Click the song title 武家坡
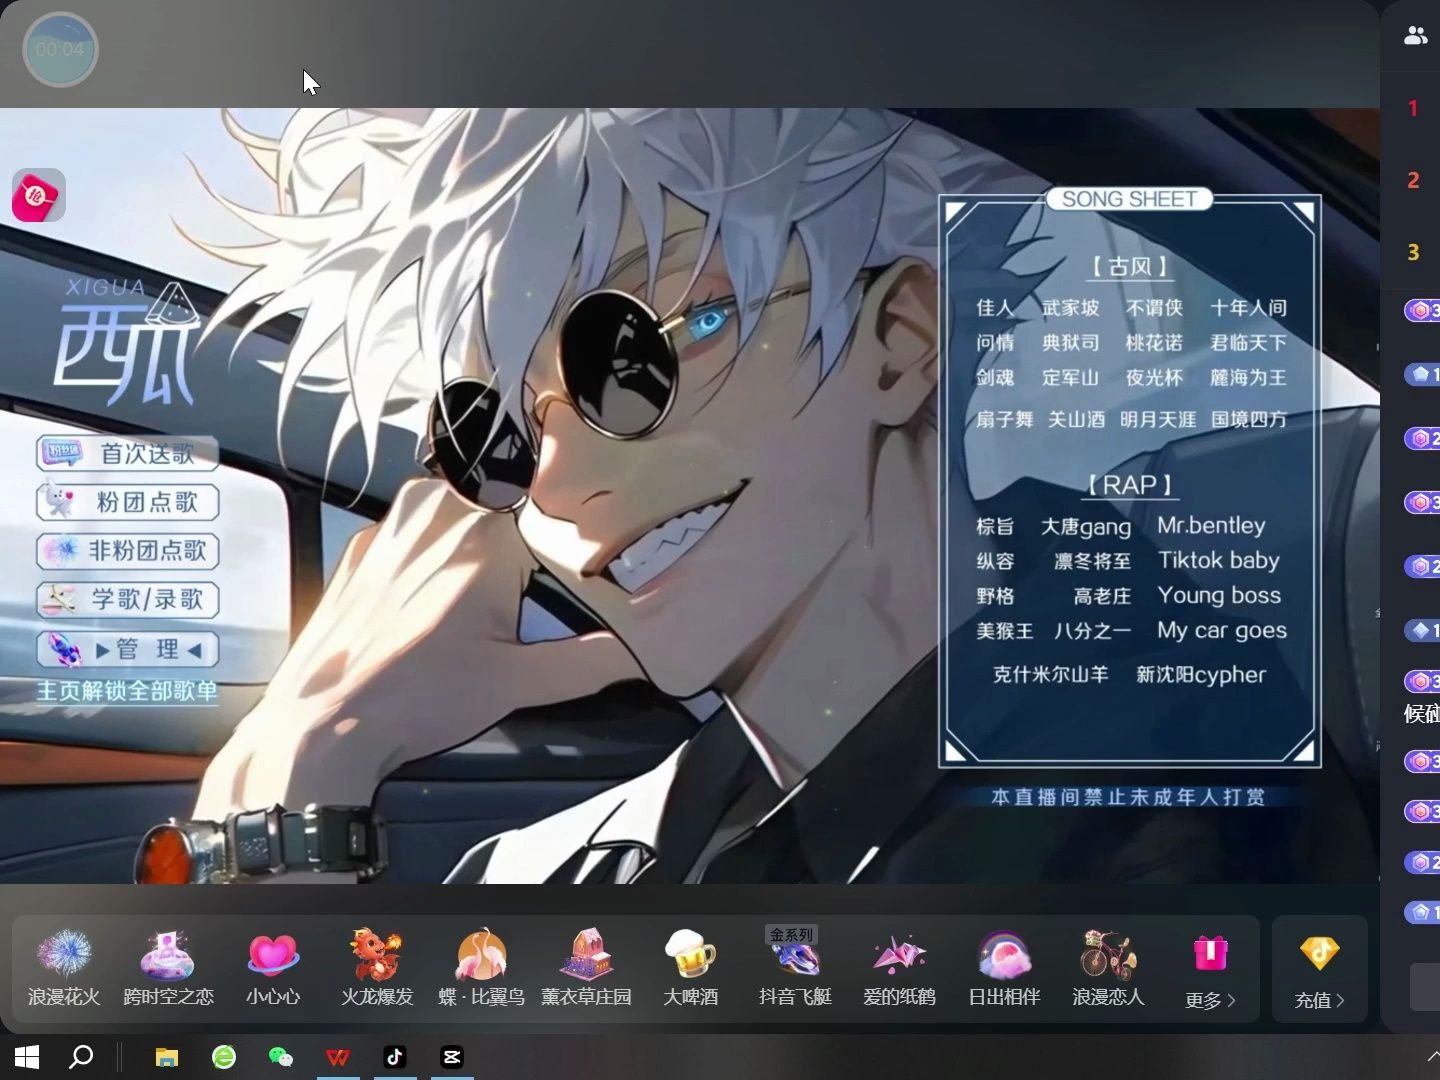1440x1080 pixels. (1070, 308)
